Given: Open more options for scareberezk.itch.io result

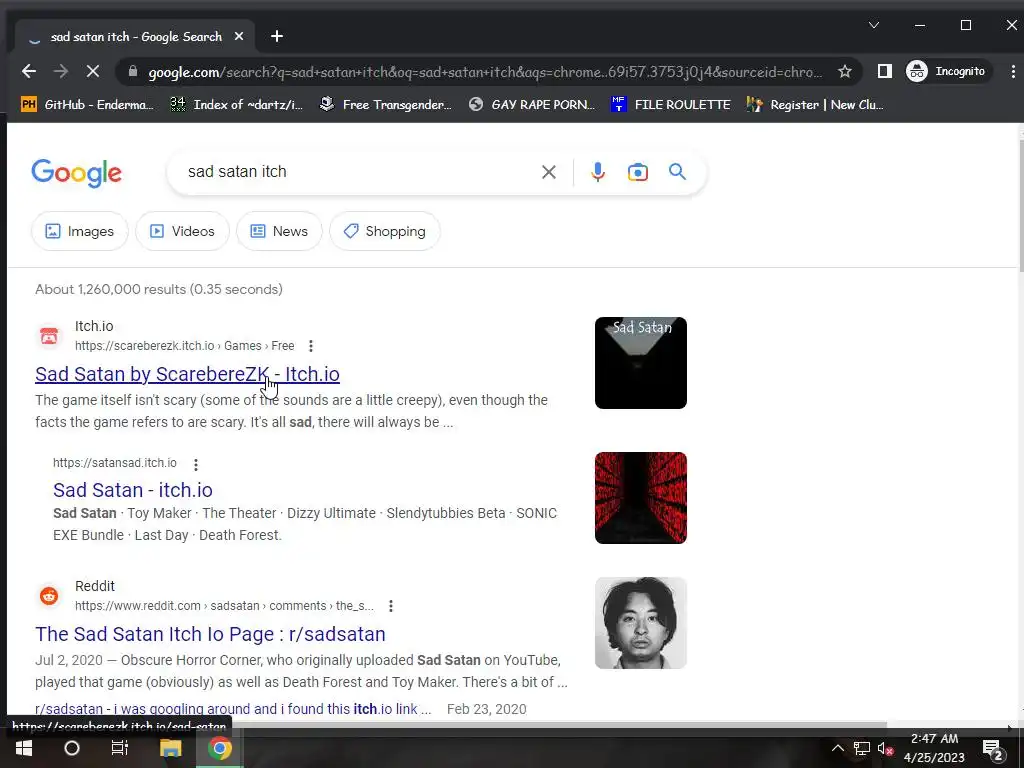Looking at the screenshot, I should (x=311, y=345).
